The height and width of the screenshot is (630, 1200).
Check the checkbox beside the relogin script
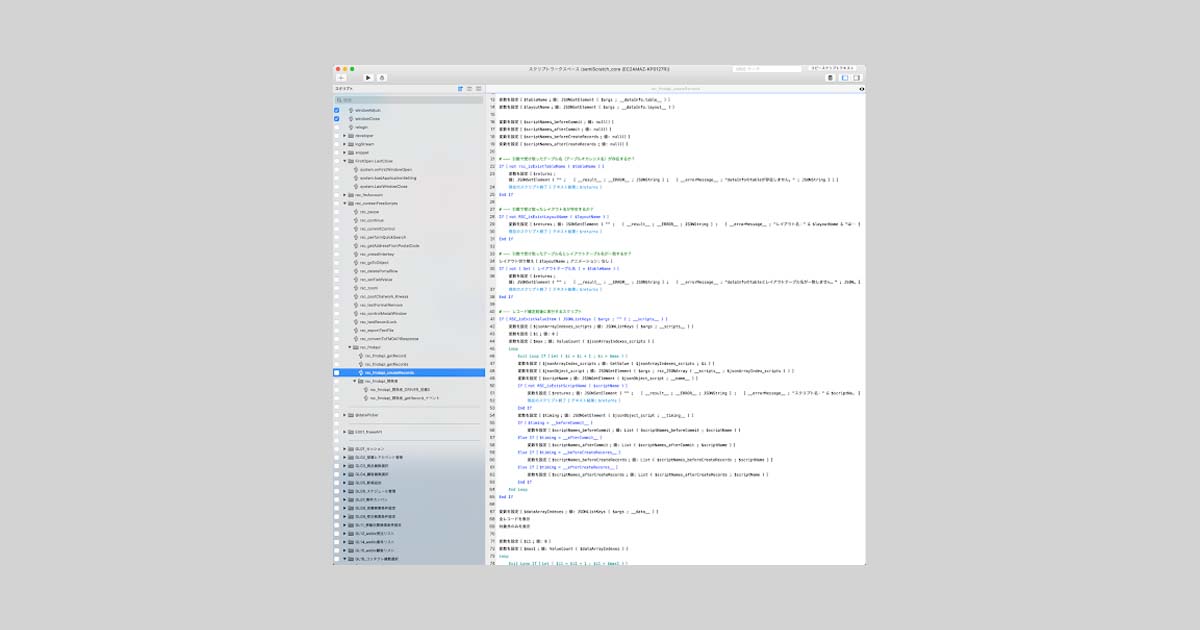(x=336, y=127)
